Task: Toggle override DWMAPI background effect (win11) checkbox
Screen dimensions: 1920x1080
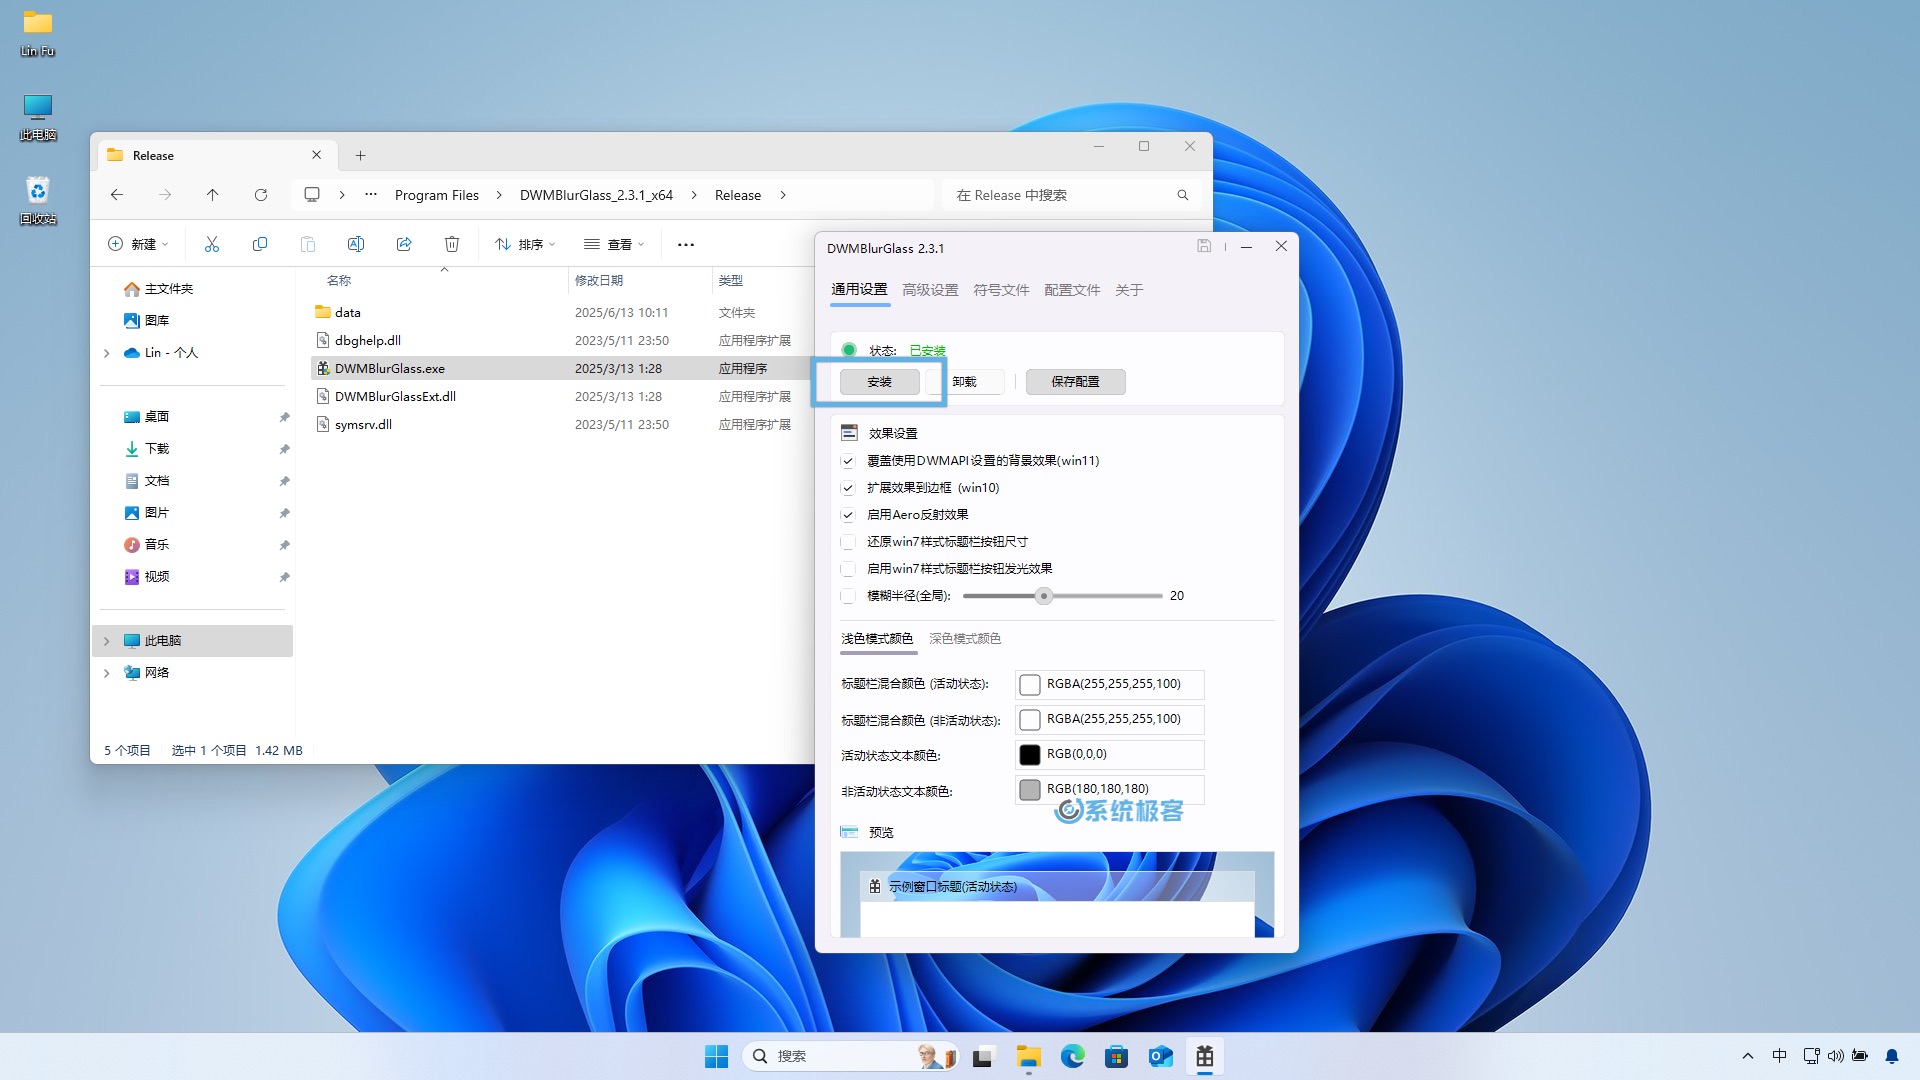Action: pyautogui.click(x=848, y=461)
